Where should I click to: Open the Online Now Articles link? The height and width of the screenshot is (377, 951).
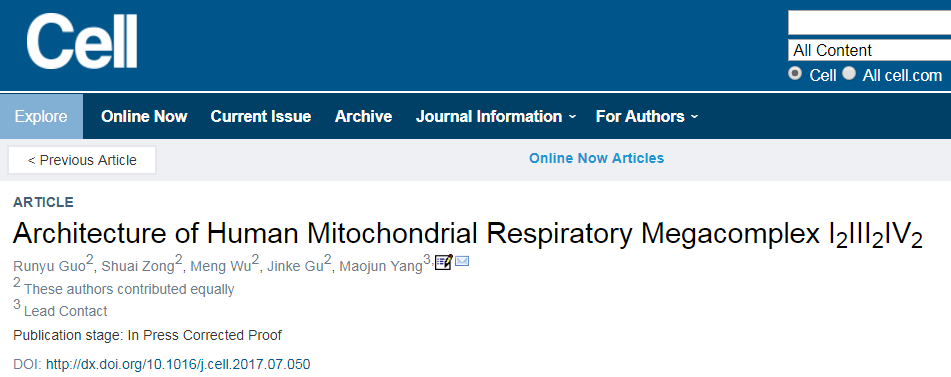(x=597, y=158)
